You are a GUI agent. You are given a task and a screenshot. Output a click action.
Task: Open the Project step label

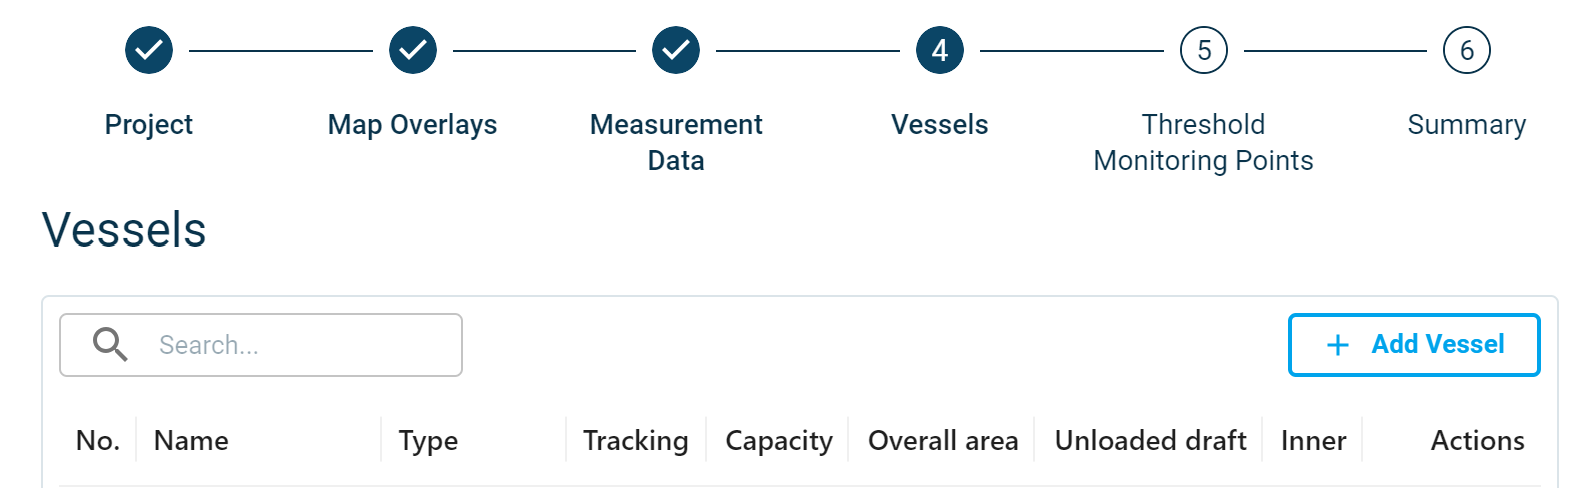coord(149,124)
